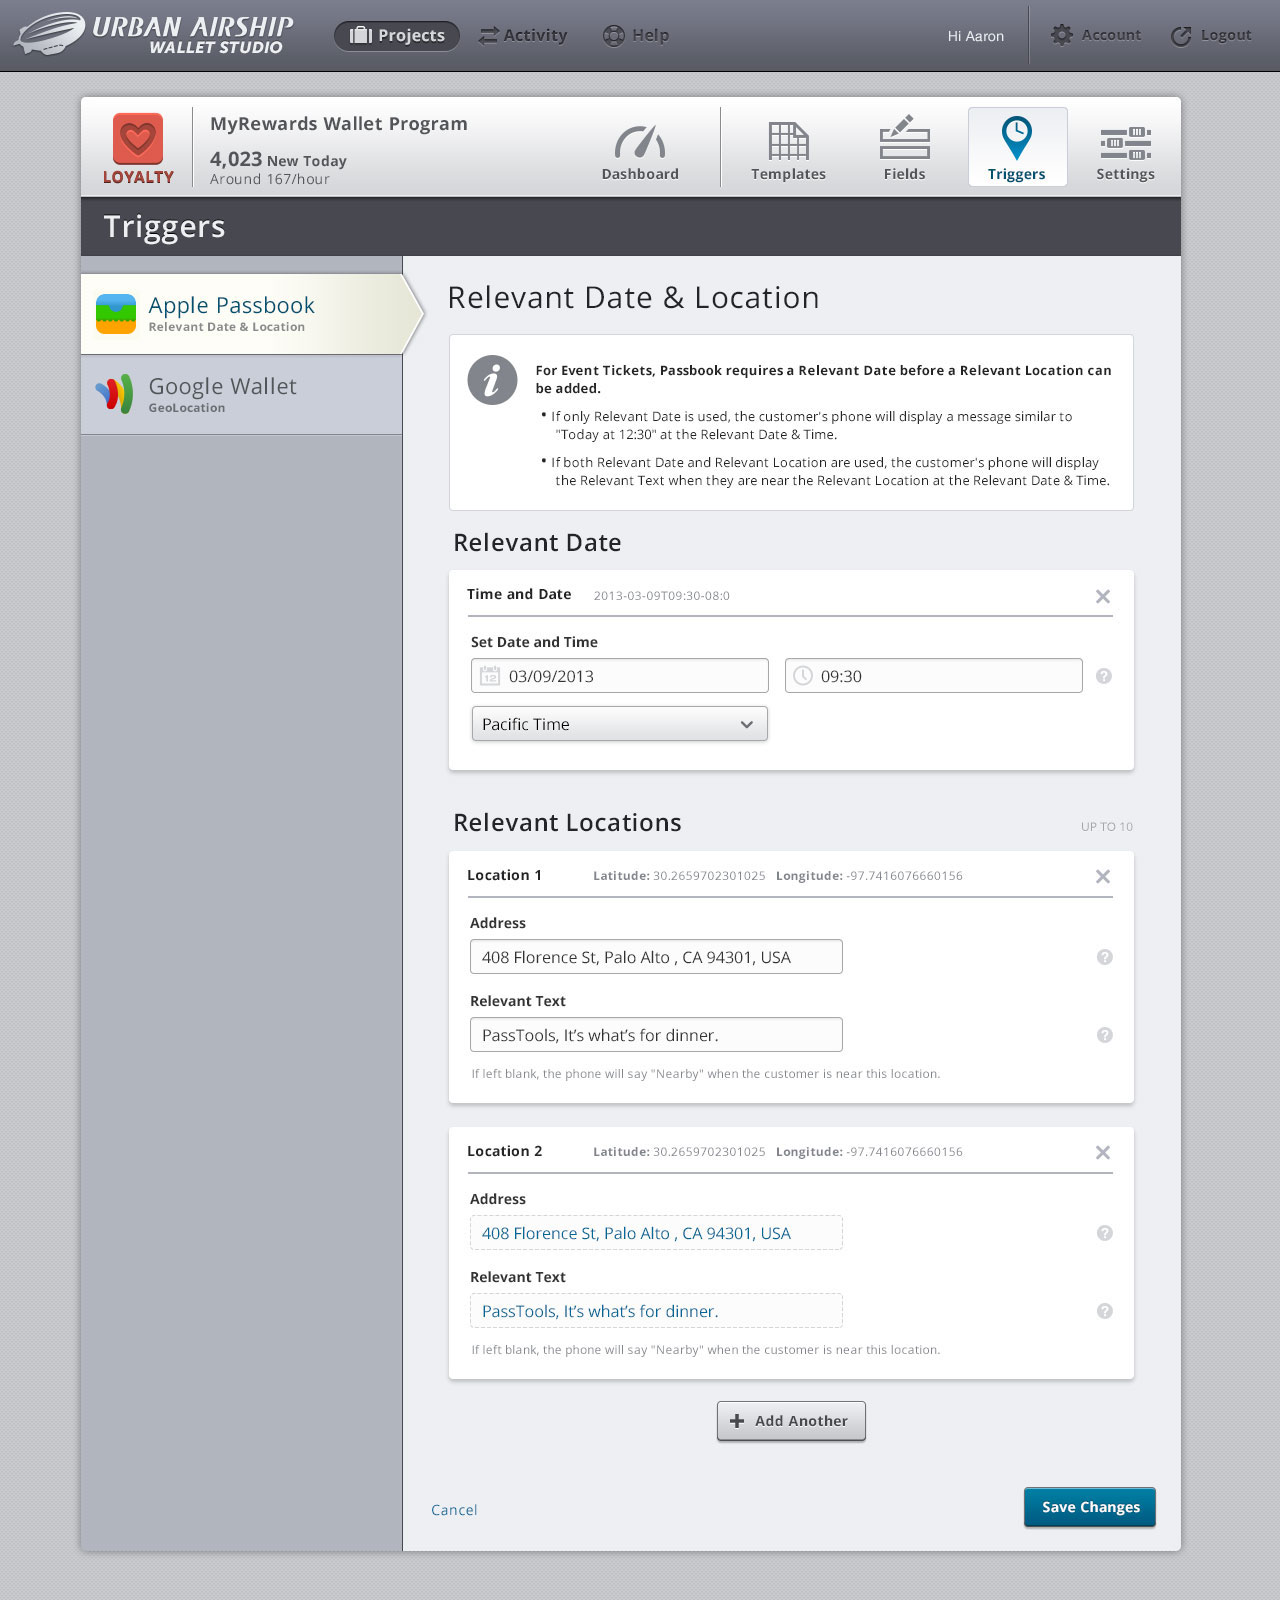Click the Location 2 longitude value
The height and width of the screenshot is (1600, 1280).
[x=905, y=1152]
